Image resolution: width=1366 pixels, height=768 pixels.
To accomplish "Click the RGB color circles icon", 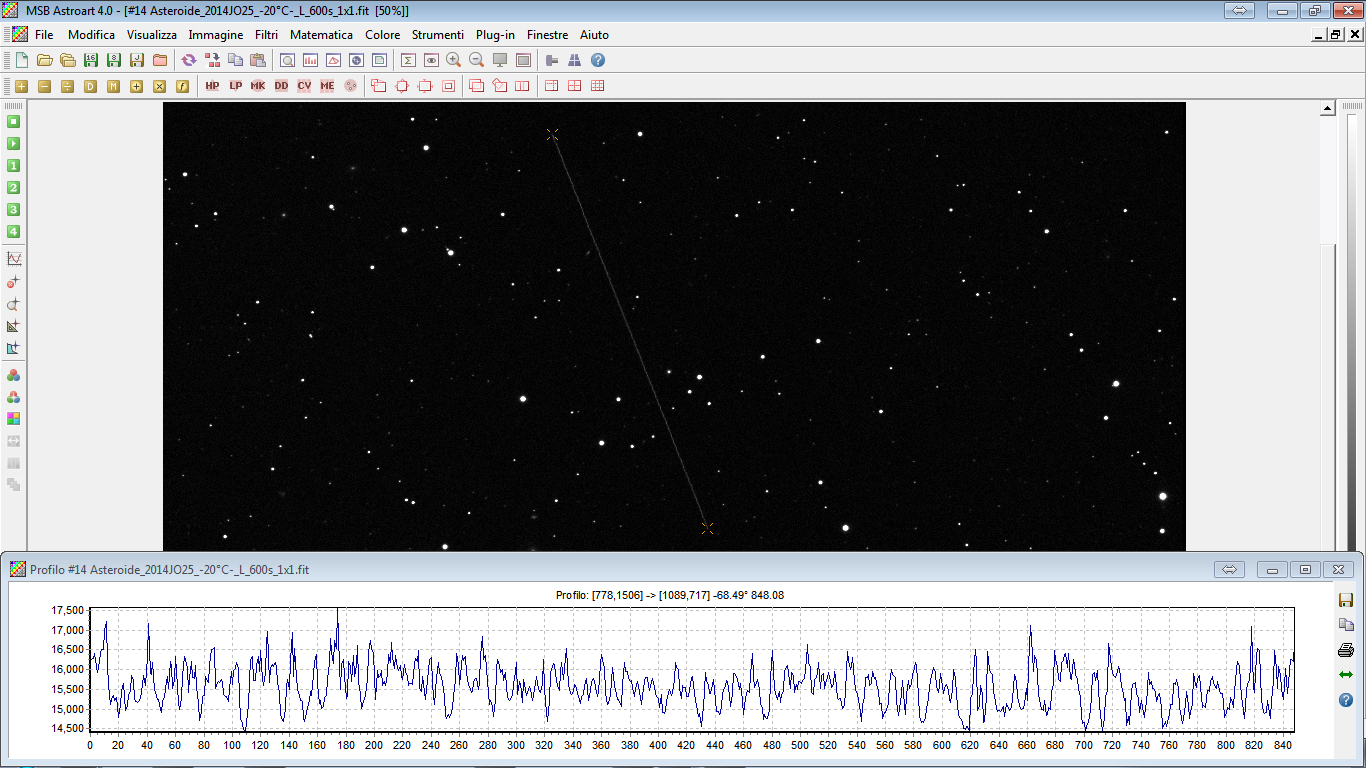I will point(14,375).
